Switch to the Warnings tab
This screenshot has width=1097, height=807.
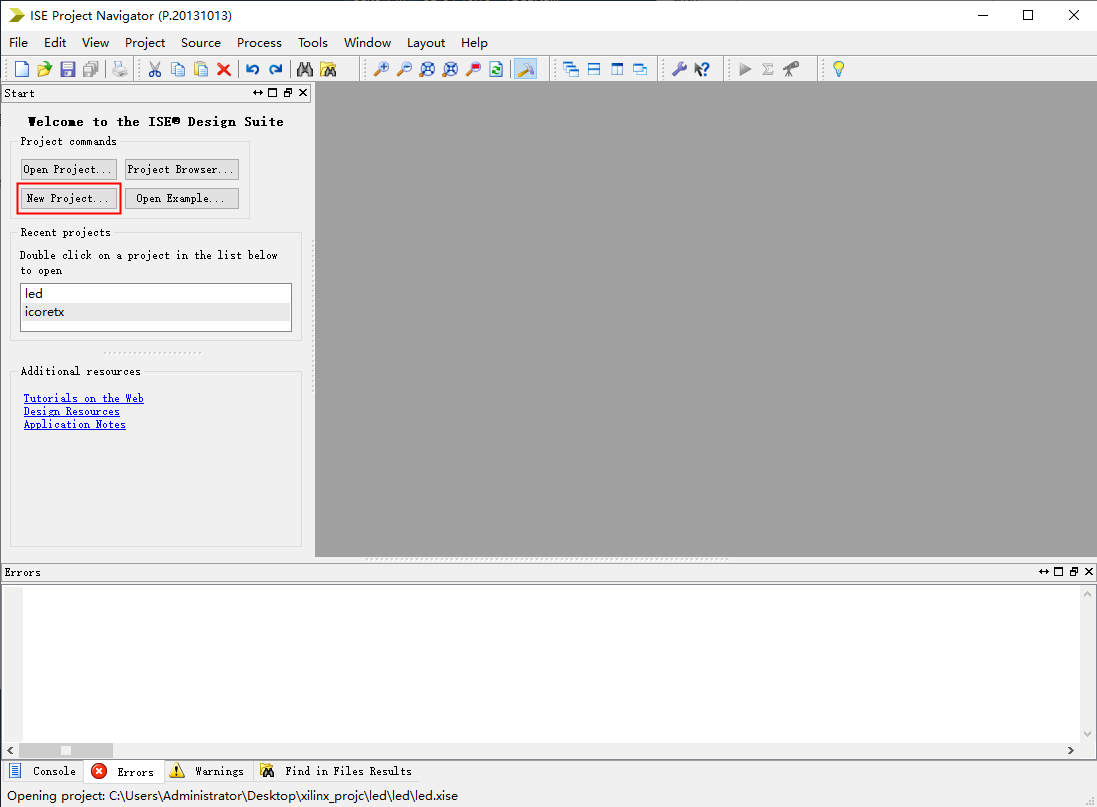(207, 771)
